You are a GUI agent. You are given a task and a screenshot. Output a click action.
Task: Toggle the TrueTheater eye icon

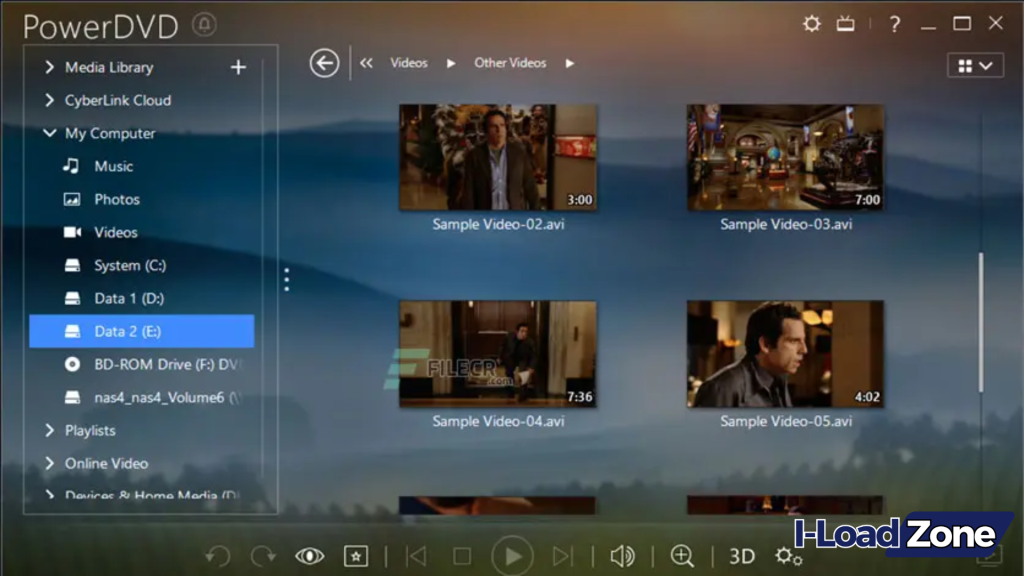tap(309, 556)
